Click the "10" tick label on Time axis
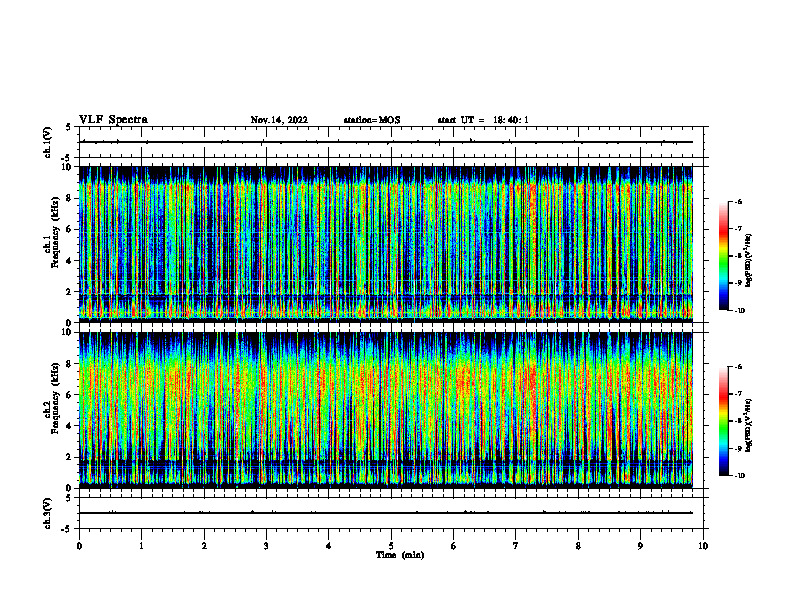 [703, 546]
